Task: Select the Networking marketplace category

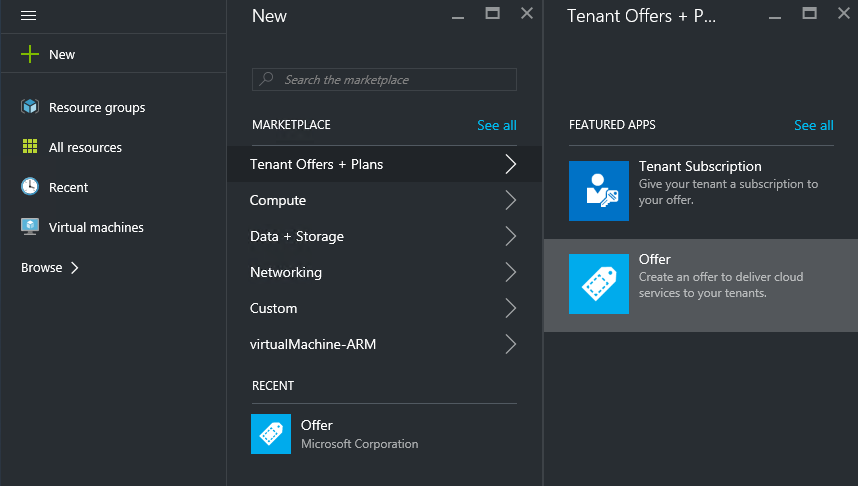Action: (x=286, y=272)
